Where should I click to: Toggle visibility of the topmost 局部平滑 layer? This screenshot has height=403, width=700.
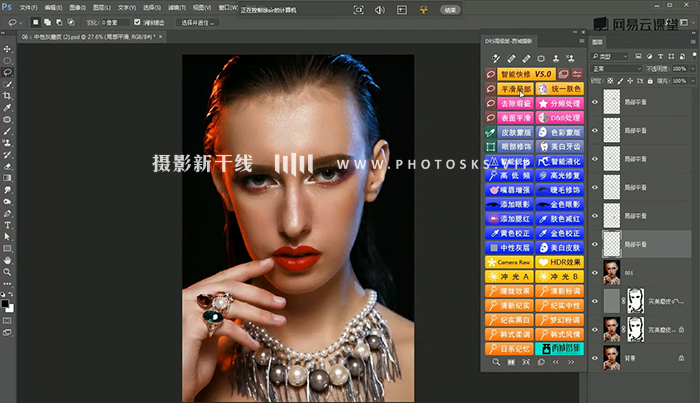pyautogui.click(x=595, y=102)
